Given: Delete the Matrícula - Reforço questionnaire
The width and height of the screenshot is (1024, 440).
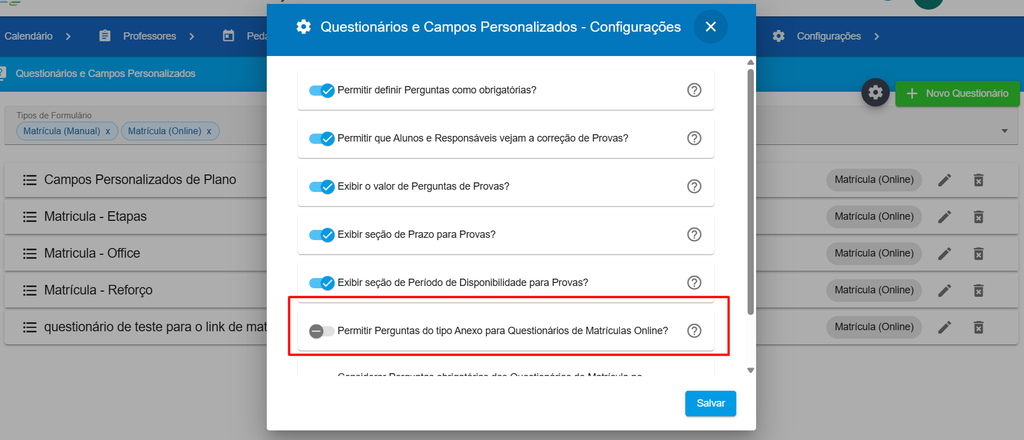Looking at the screenshot, I should tap(978, 290).
